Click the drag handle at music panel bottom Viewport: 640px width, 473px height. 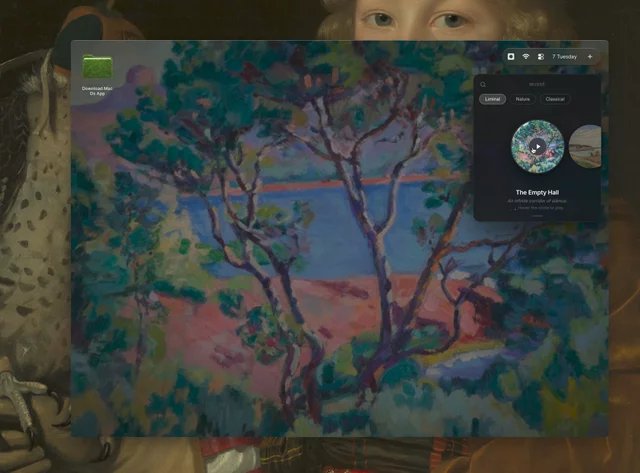tap(537, 215)
